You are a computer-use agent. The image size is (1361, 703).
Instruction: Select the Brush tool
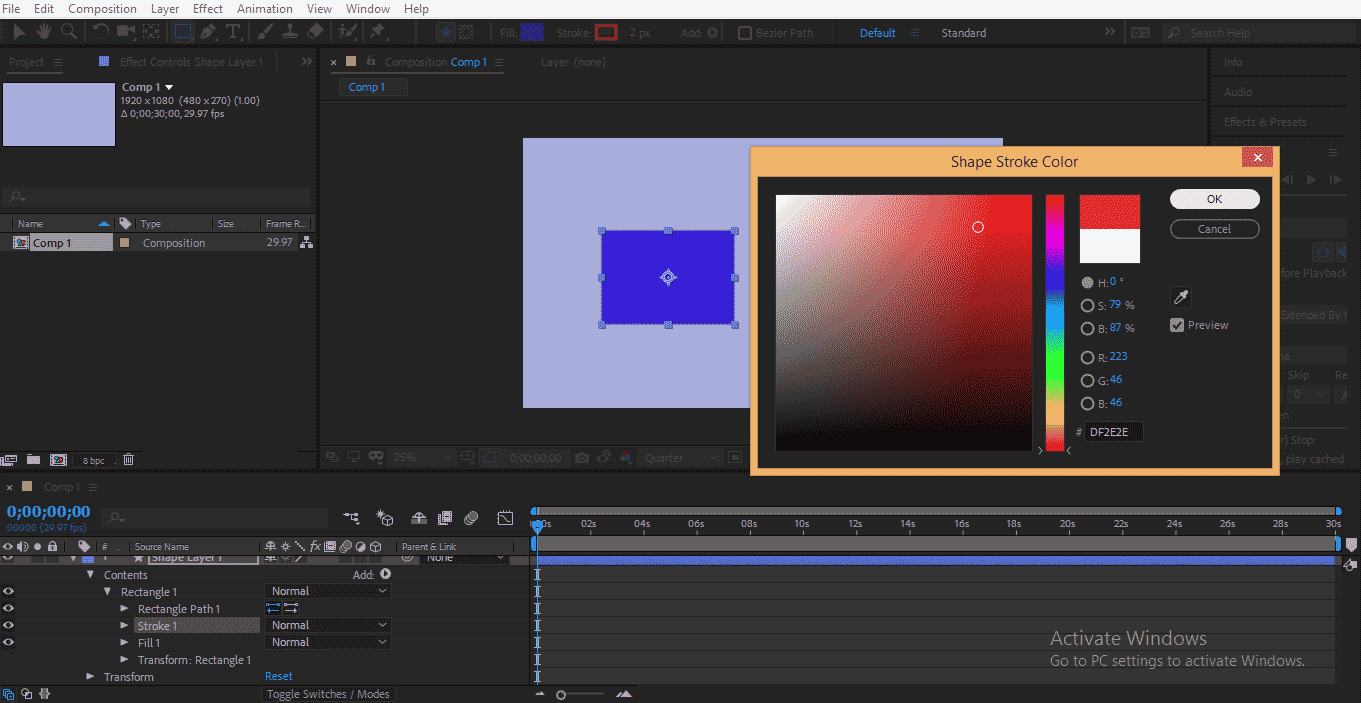point(264,32)
